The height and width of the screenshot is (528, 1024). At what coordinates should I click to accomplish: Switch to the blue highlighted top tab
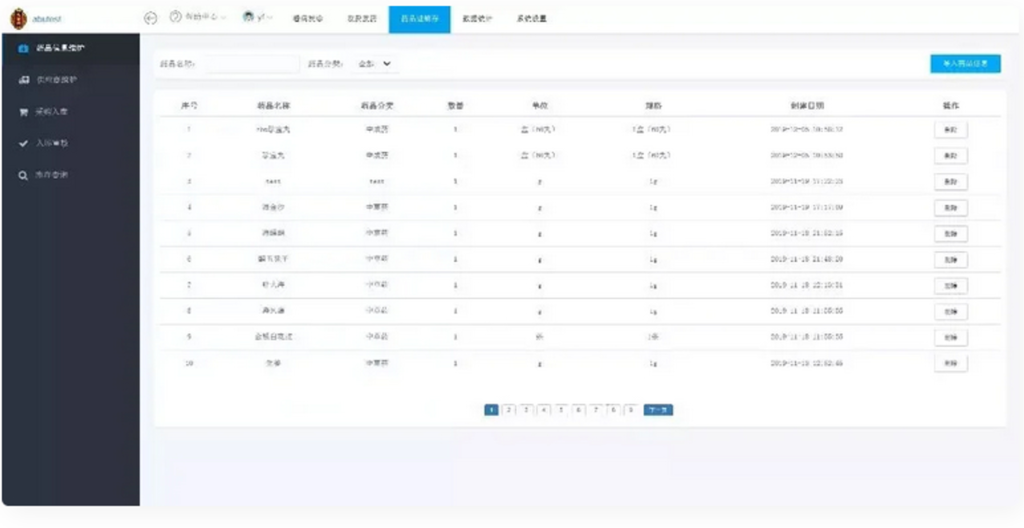[x=419, y=19]
